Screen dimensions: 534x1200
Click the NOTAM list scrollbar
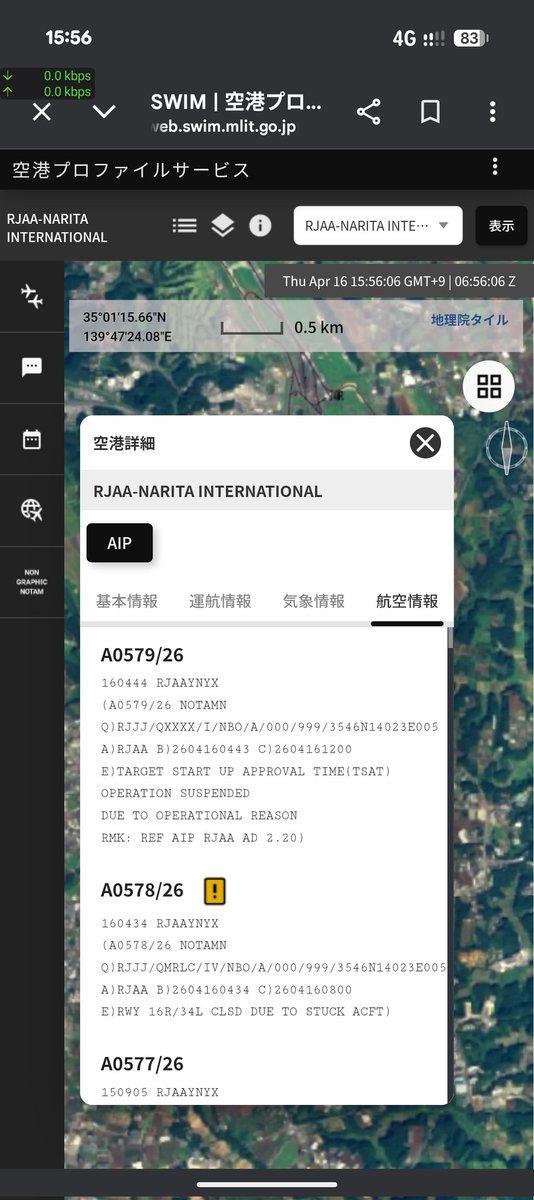(x=450, y=640)
